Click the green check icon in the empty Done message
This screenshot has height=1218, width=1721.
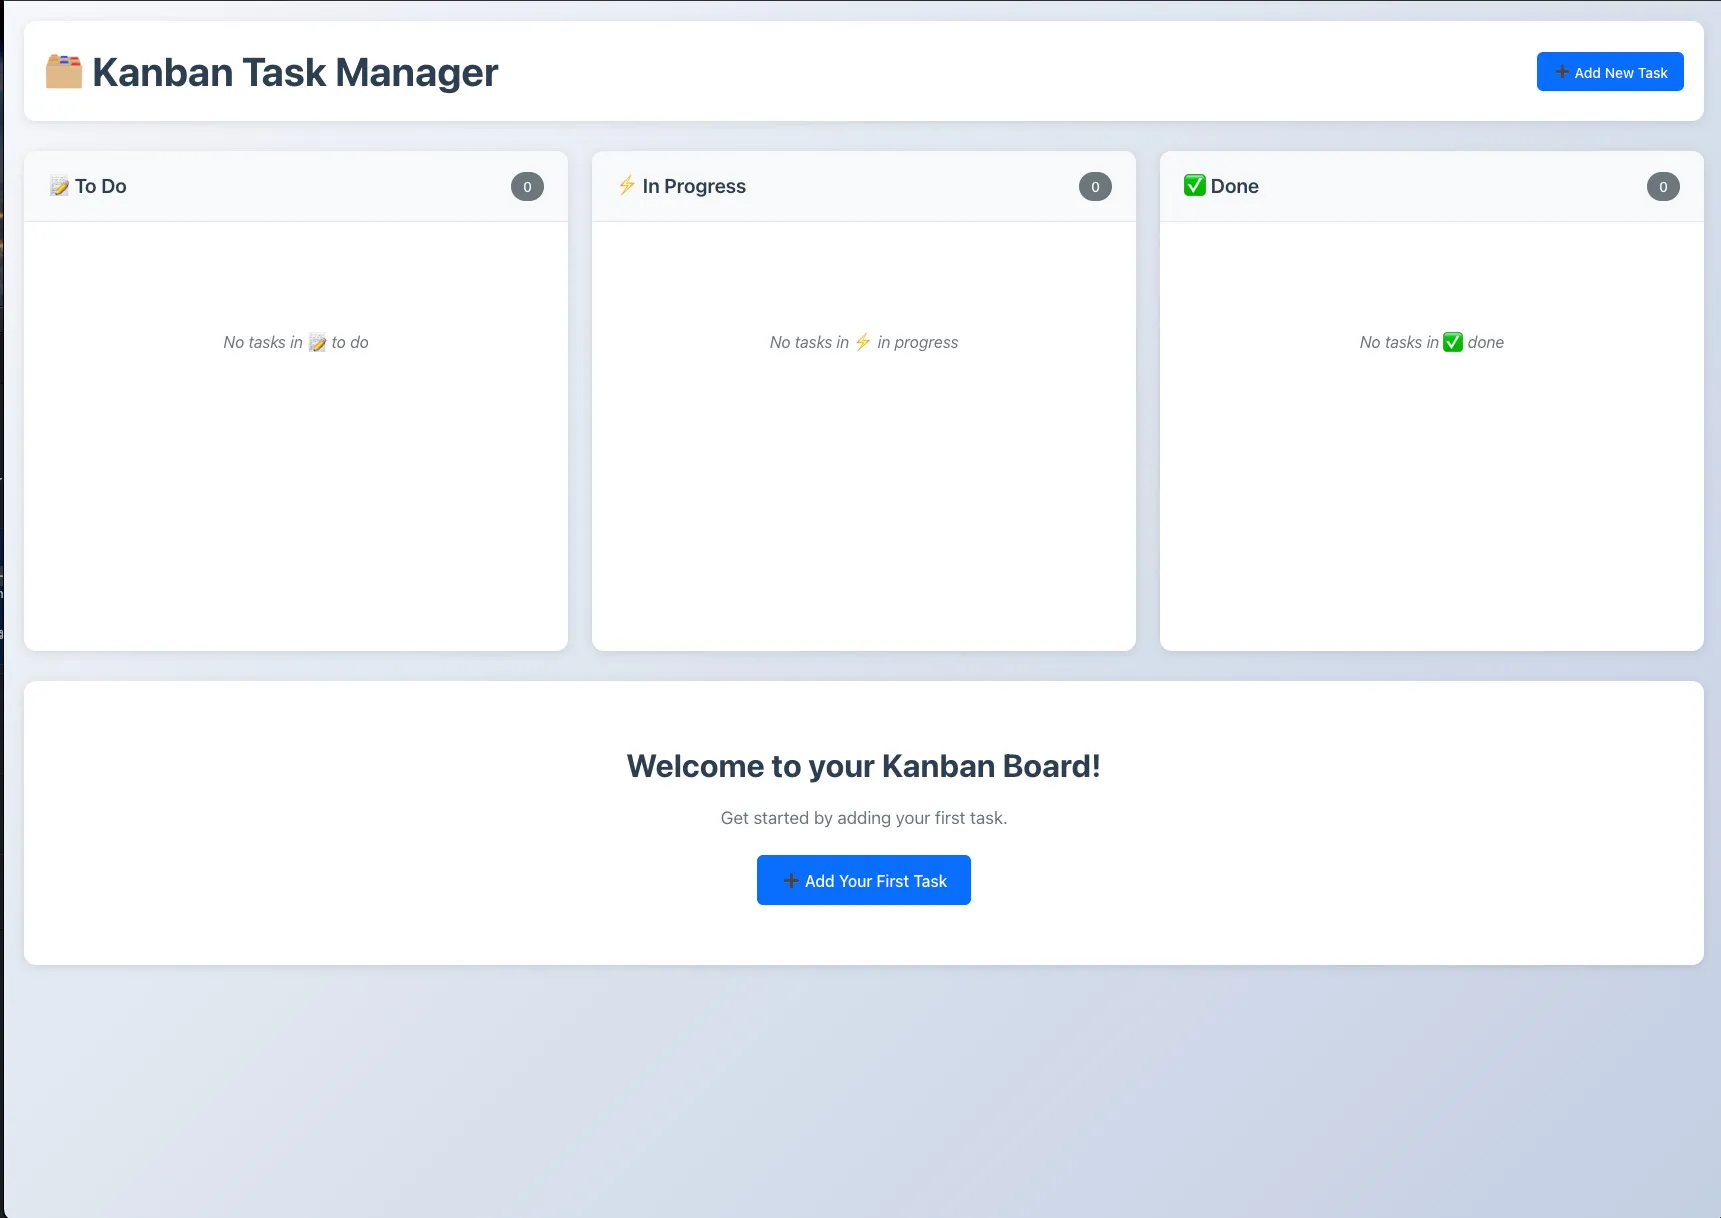point(1453,342)
